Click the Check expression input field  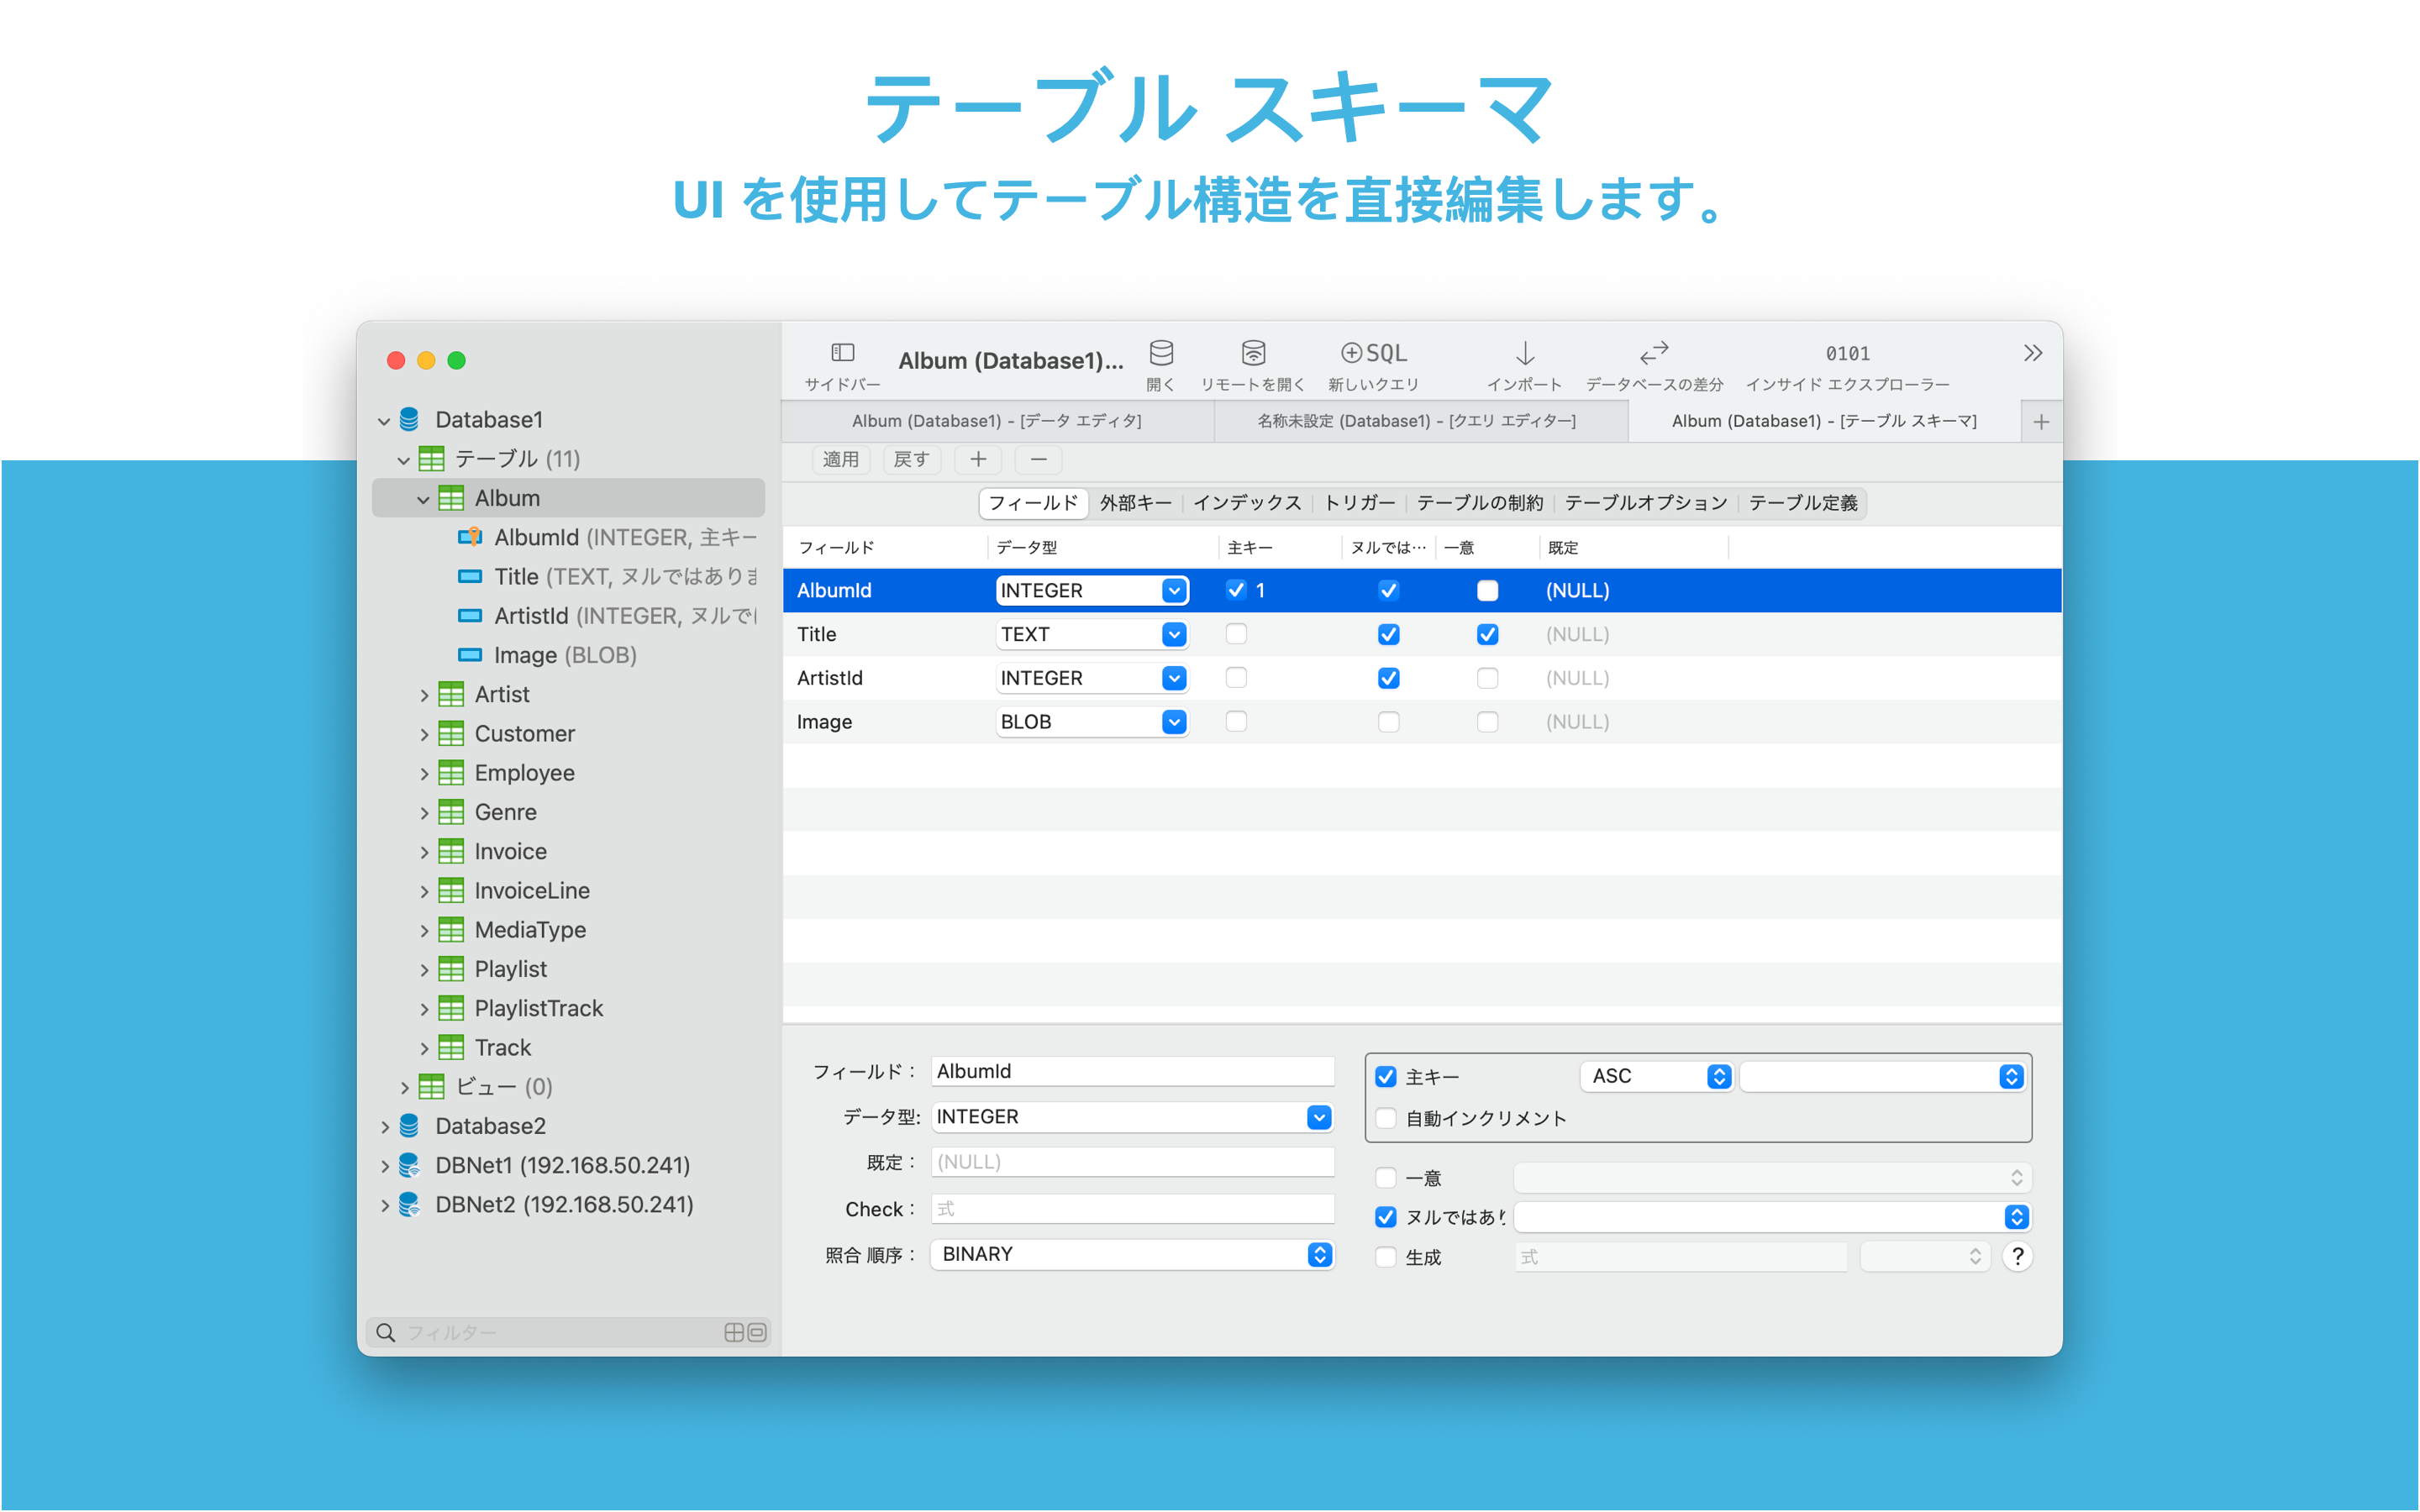pyautogui.click(x=1132, y=1209)
